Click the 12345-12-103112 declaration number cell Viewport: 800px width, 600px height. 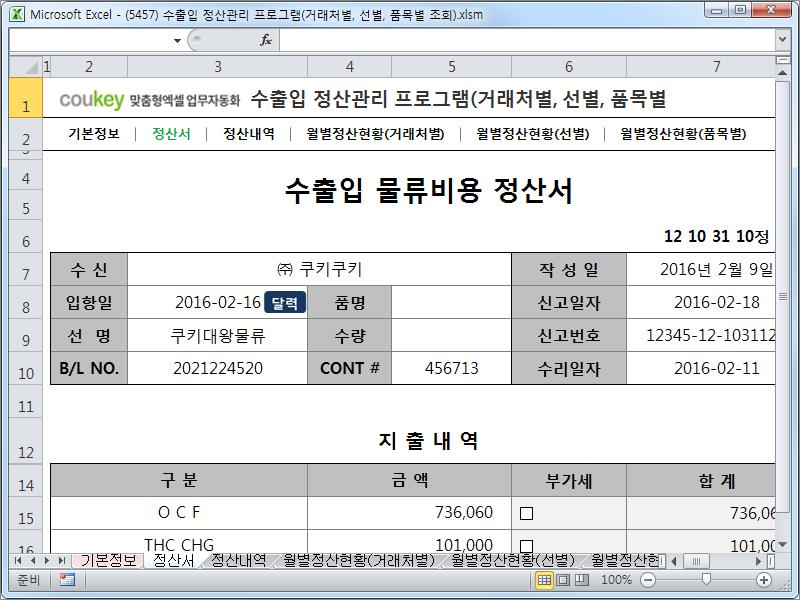[701, 336]
